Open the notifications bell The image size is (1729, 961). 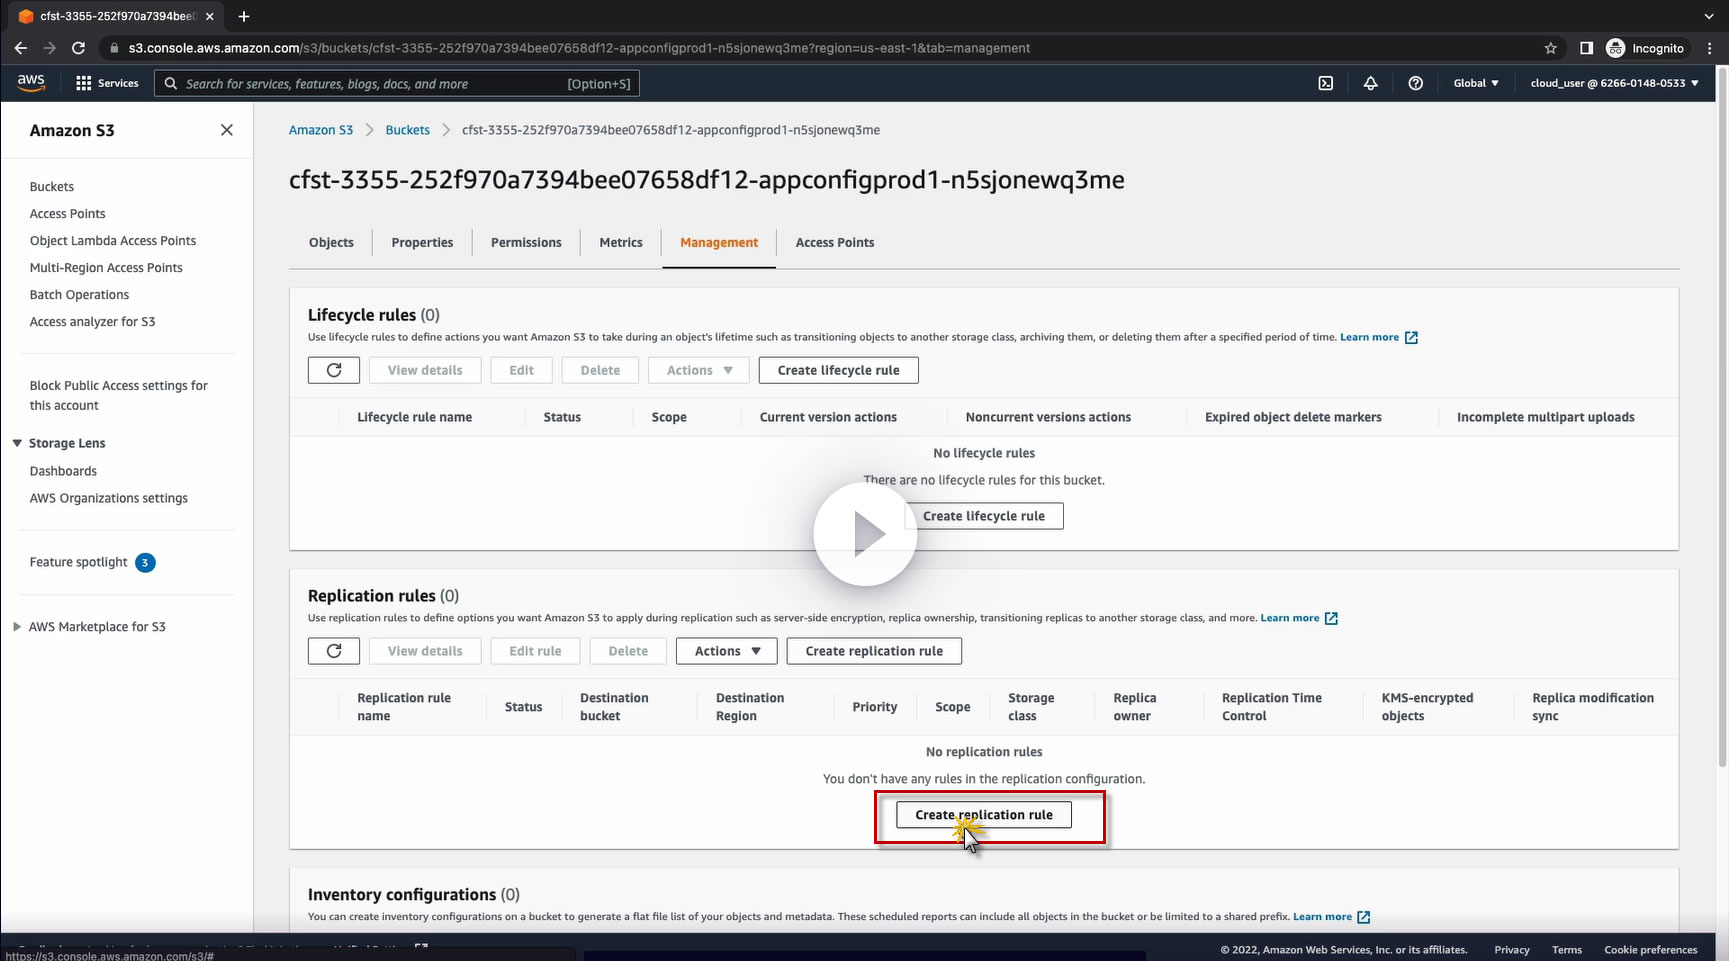point(1370,83)
